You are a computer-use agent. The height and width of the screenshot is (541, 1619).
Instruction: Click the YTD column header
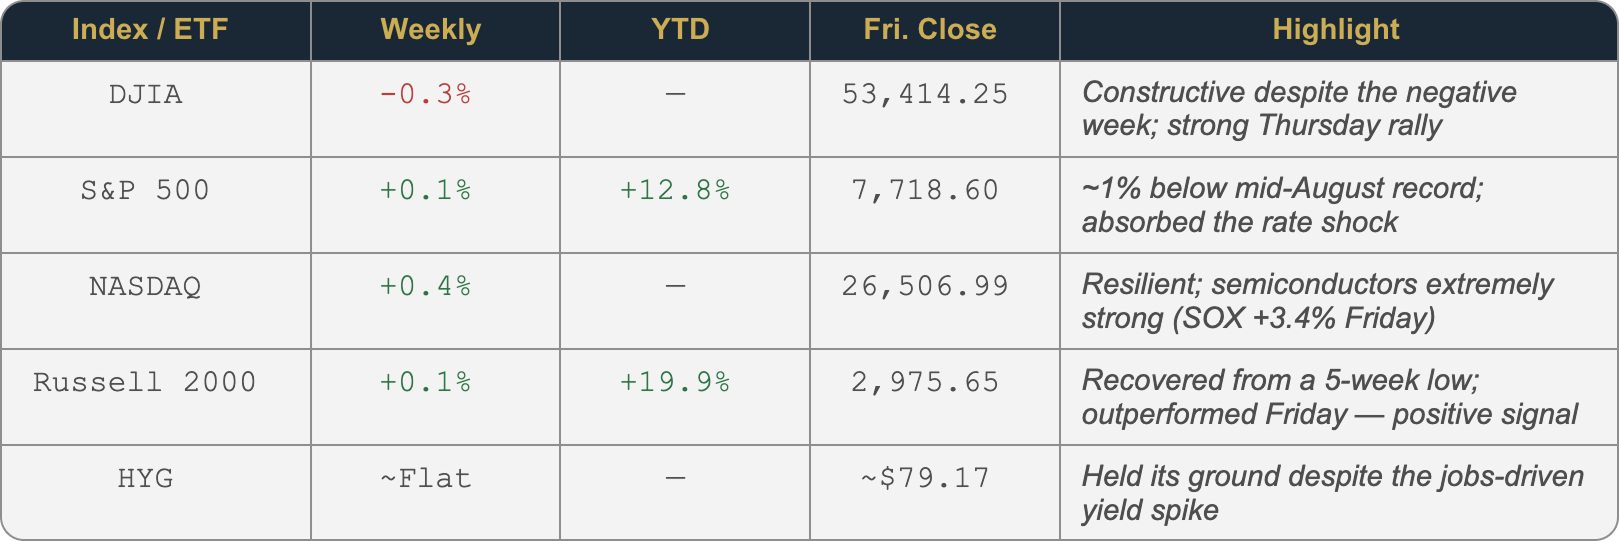pyautogui.click(x=680, y=30)
